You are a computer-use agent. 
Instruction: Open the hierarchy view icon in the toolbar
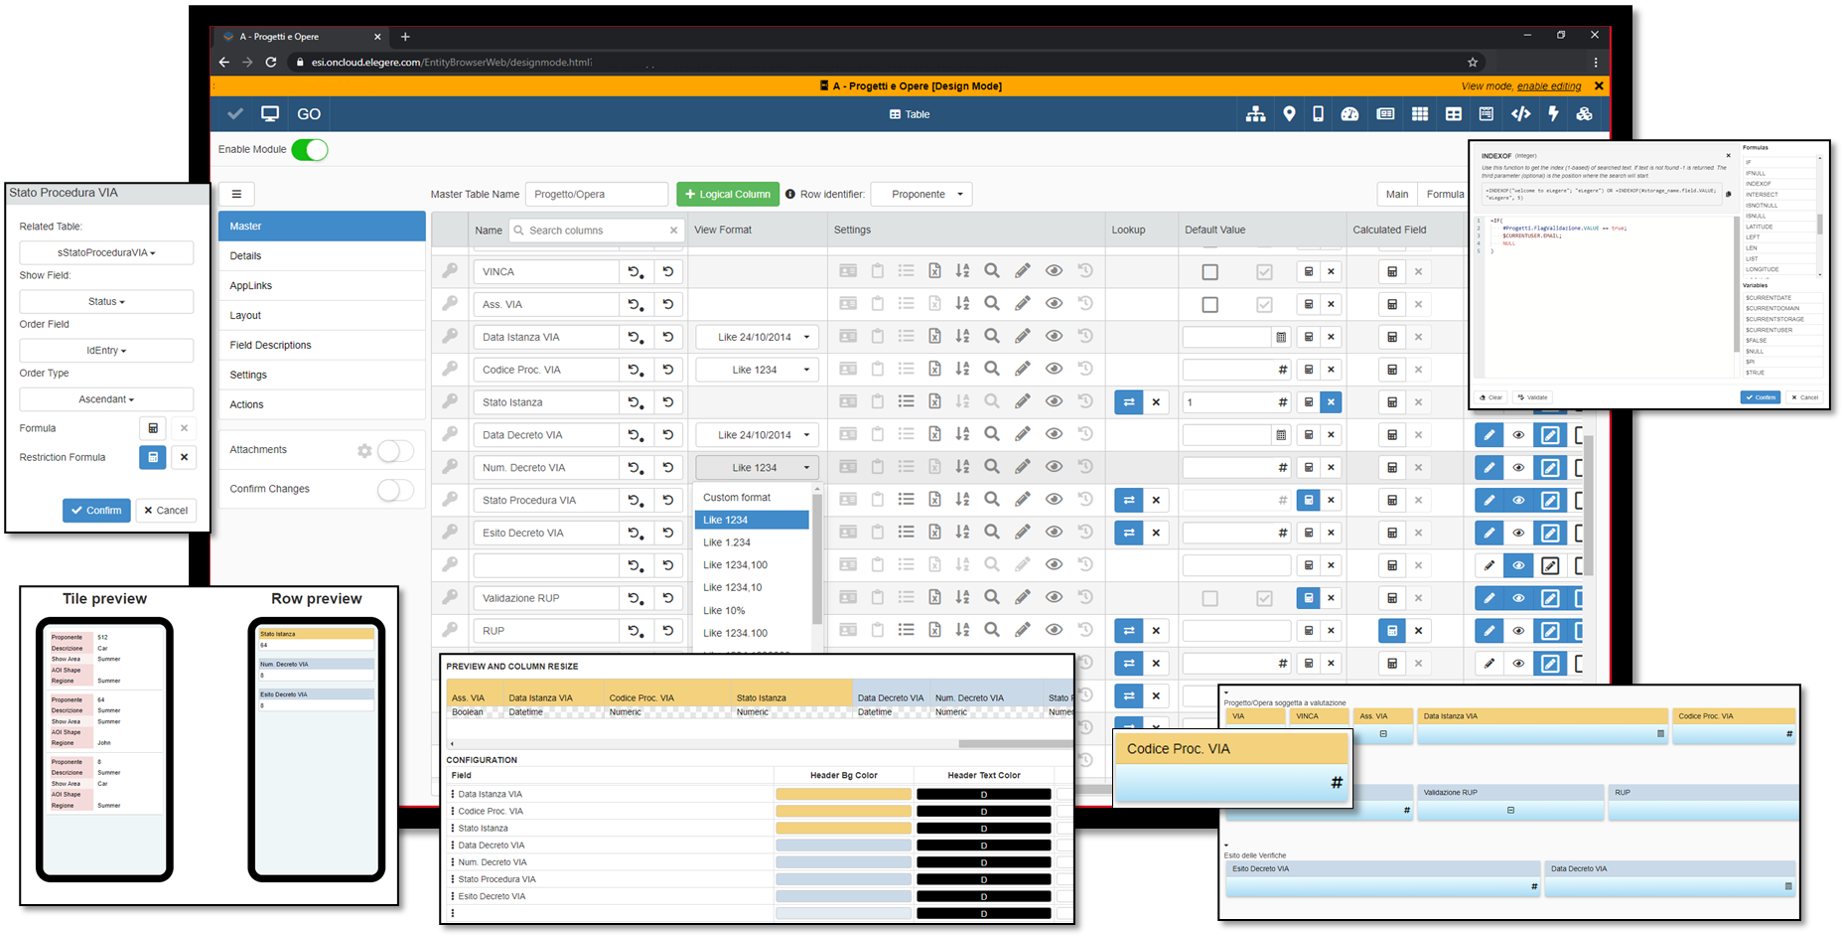tap(1257, 114)
